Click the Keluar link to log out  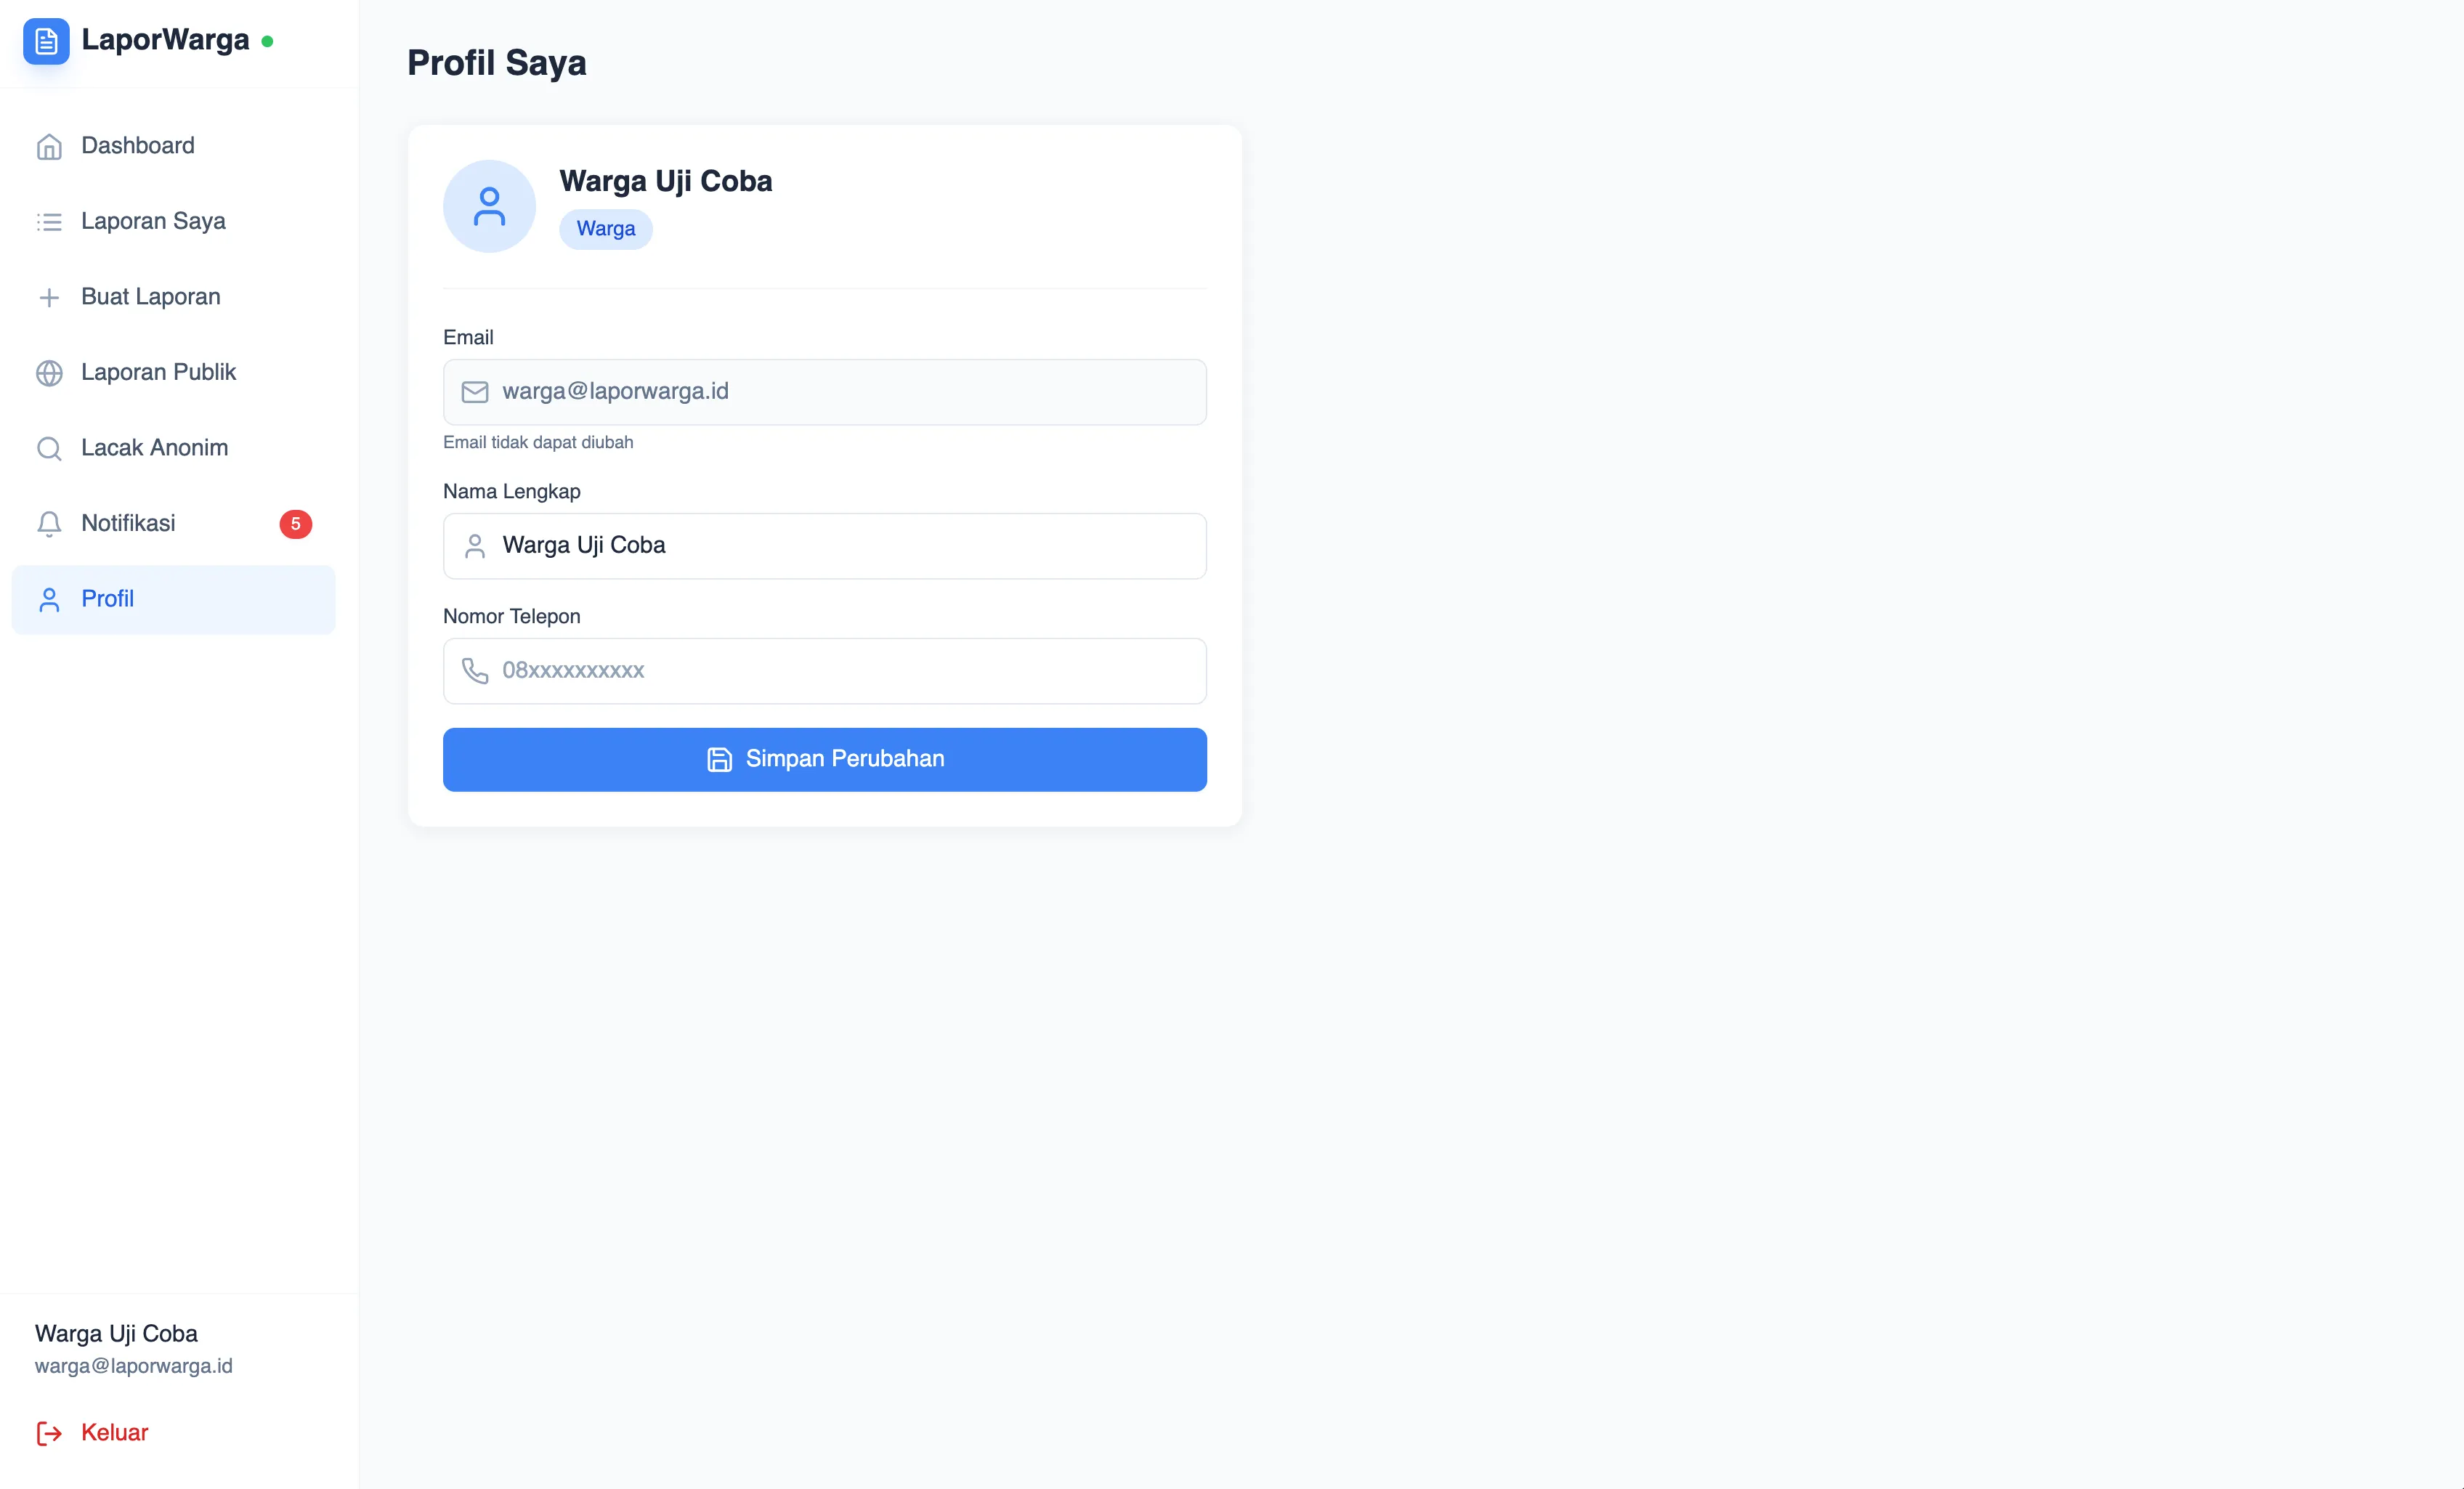point(114,1432)
